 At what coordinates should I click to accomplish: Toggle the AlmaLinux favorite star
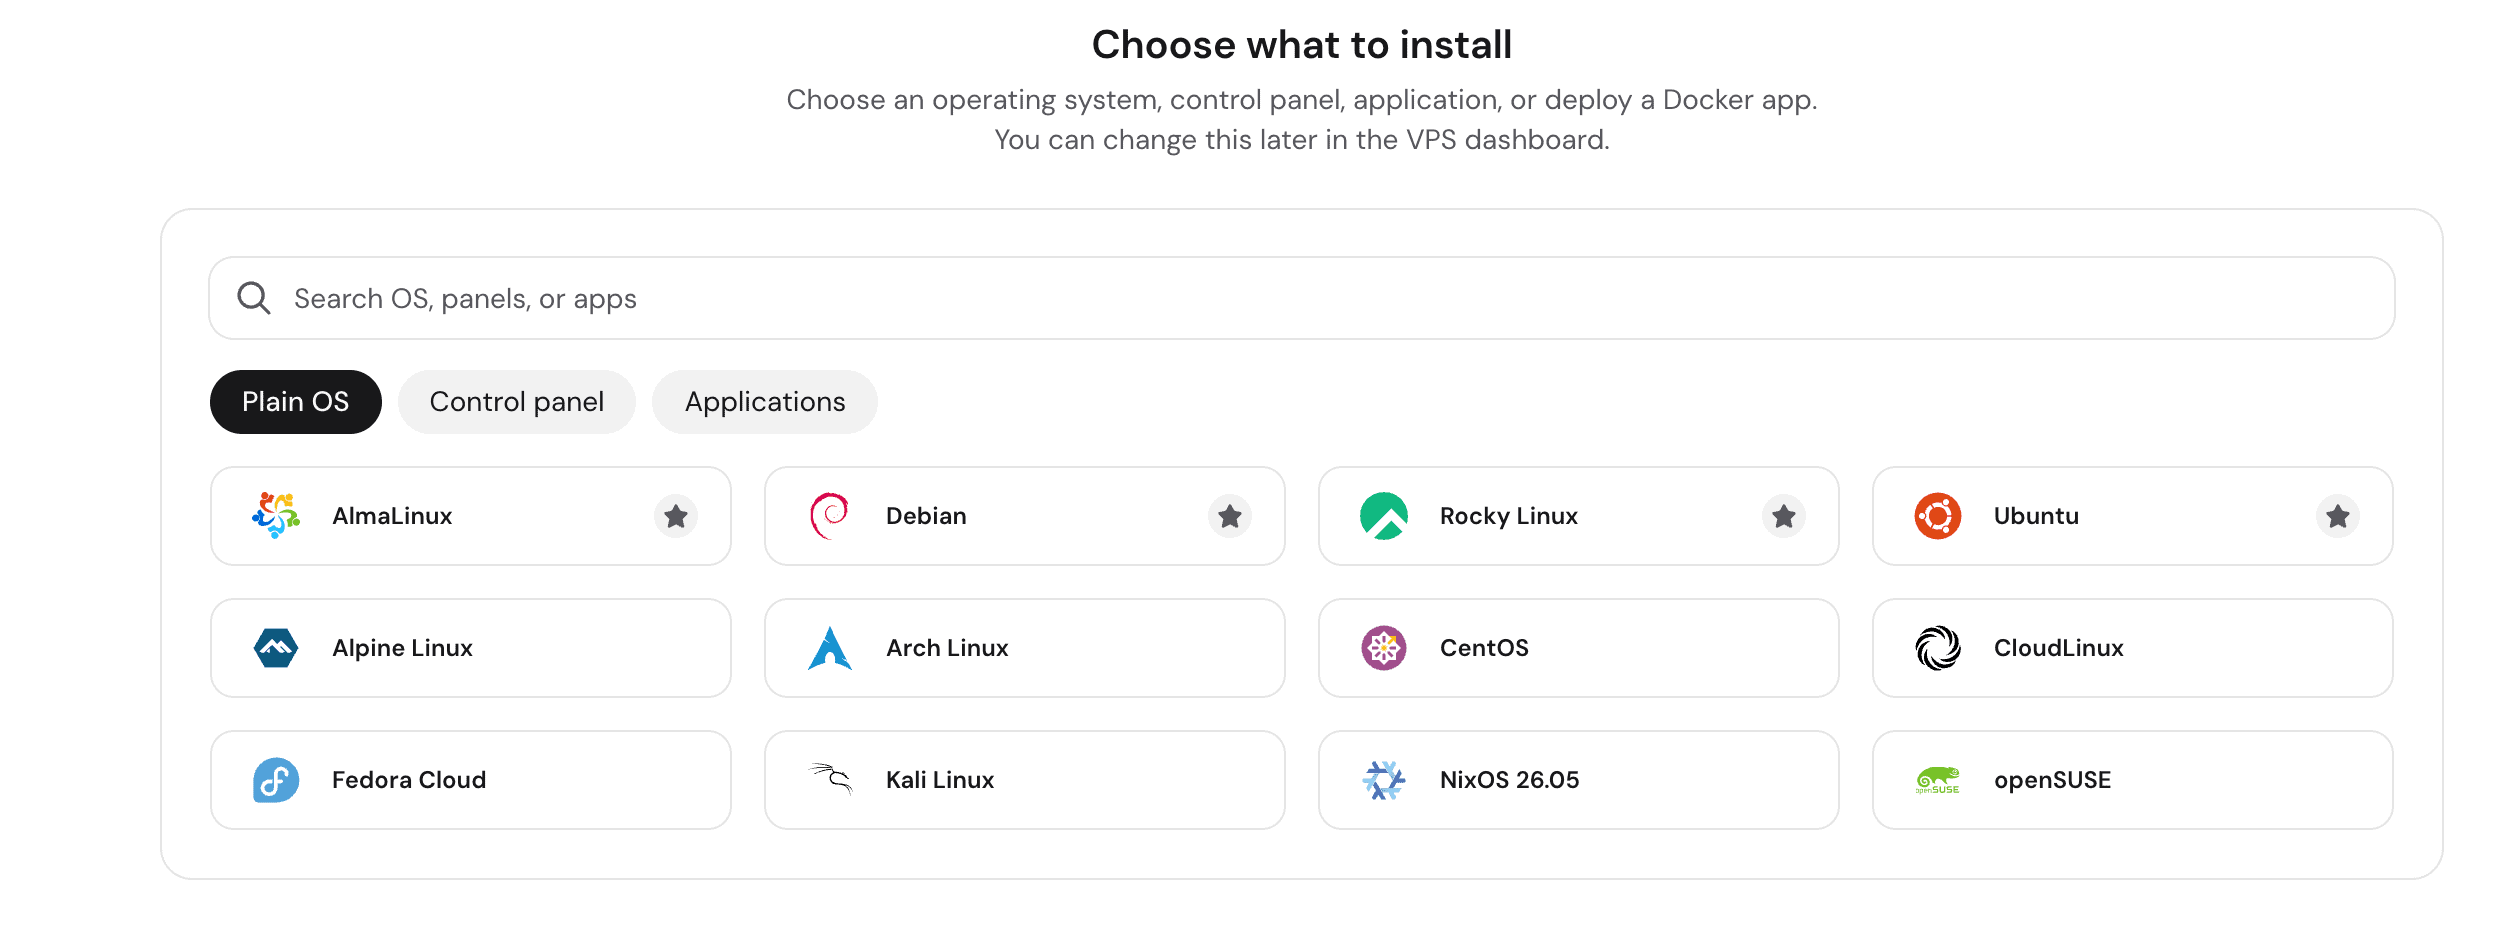(x=676, y=516)
